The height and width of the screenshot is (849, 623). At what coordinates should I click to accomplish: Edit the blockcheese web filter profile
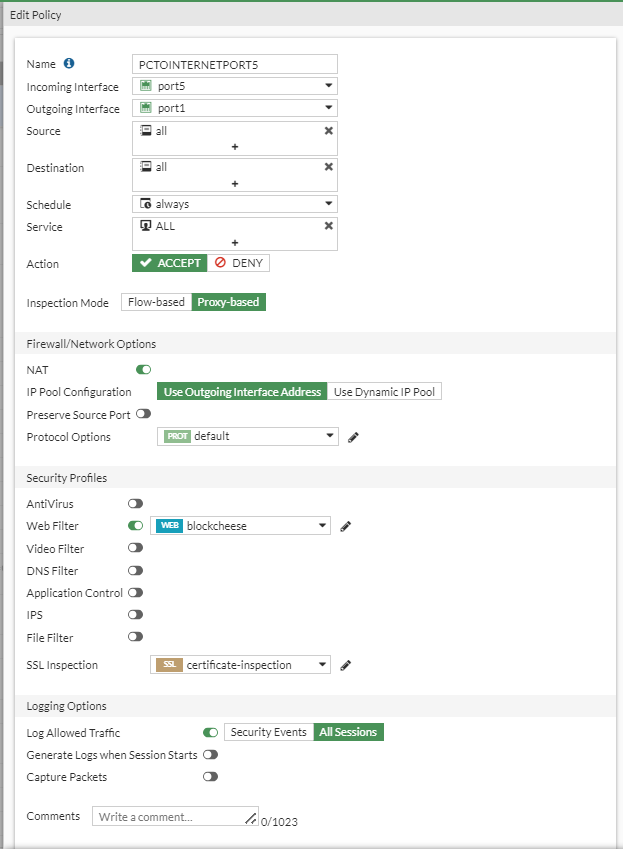346,526
